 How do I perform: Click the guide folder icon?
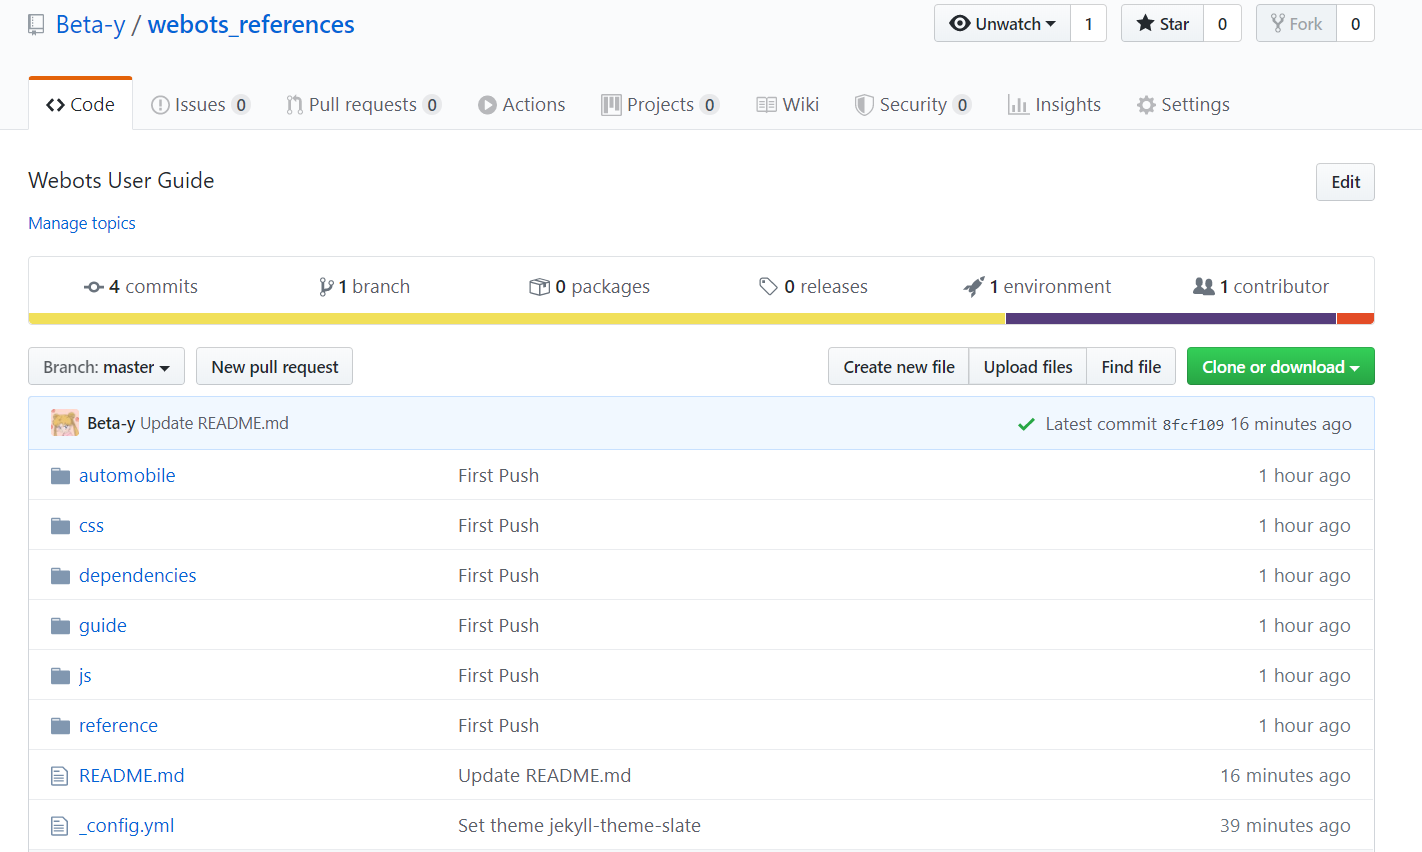(x=61, y=625)
